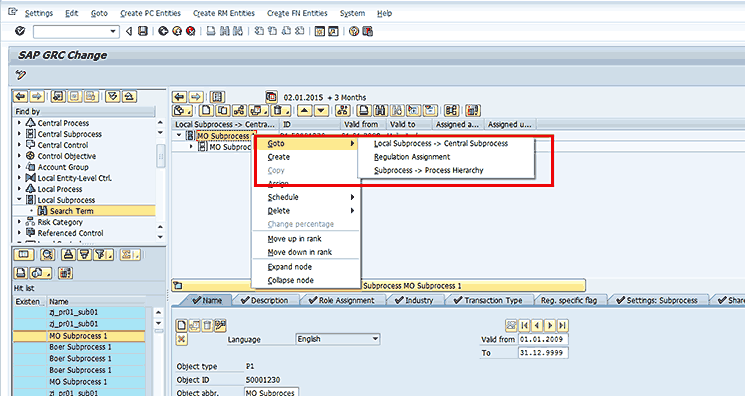Select Search Term under Local Subprocess
The width and height of the screenshot is (745, 396).
coord(71,211)
